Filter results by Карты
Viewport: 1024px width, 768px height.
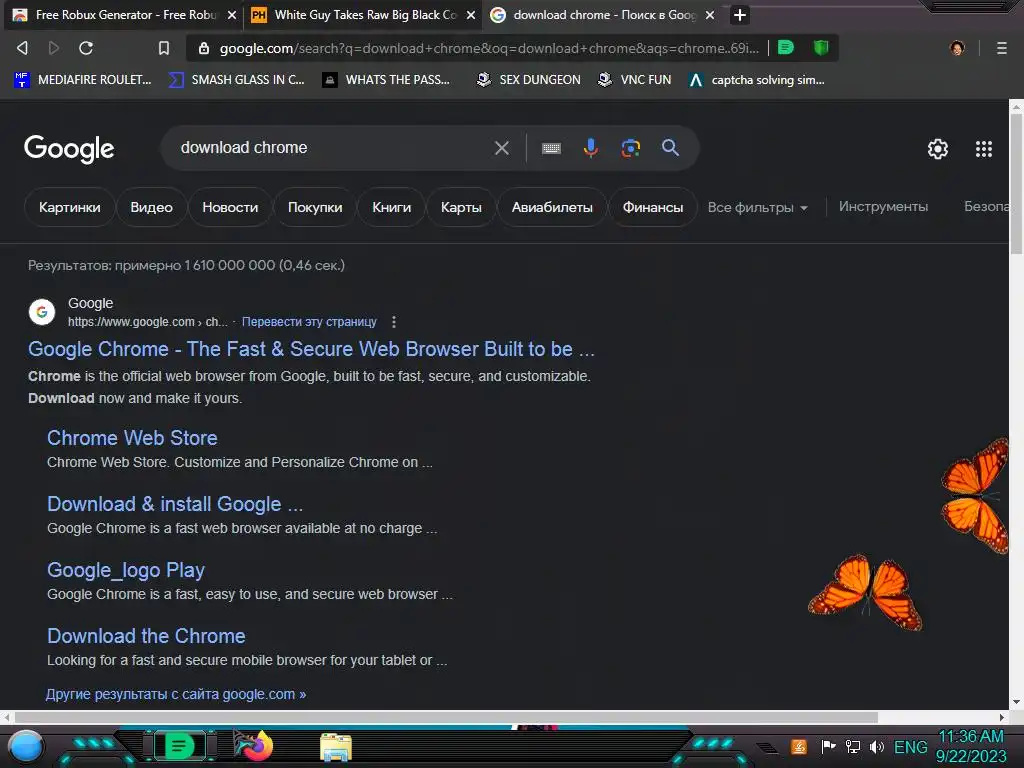[x=461, y=208]
